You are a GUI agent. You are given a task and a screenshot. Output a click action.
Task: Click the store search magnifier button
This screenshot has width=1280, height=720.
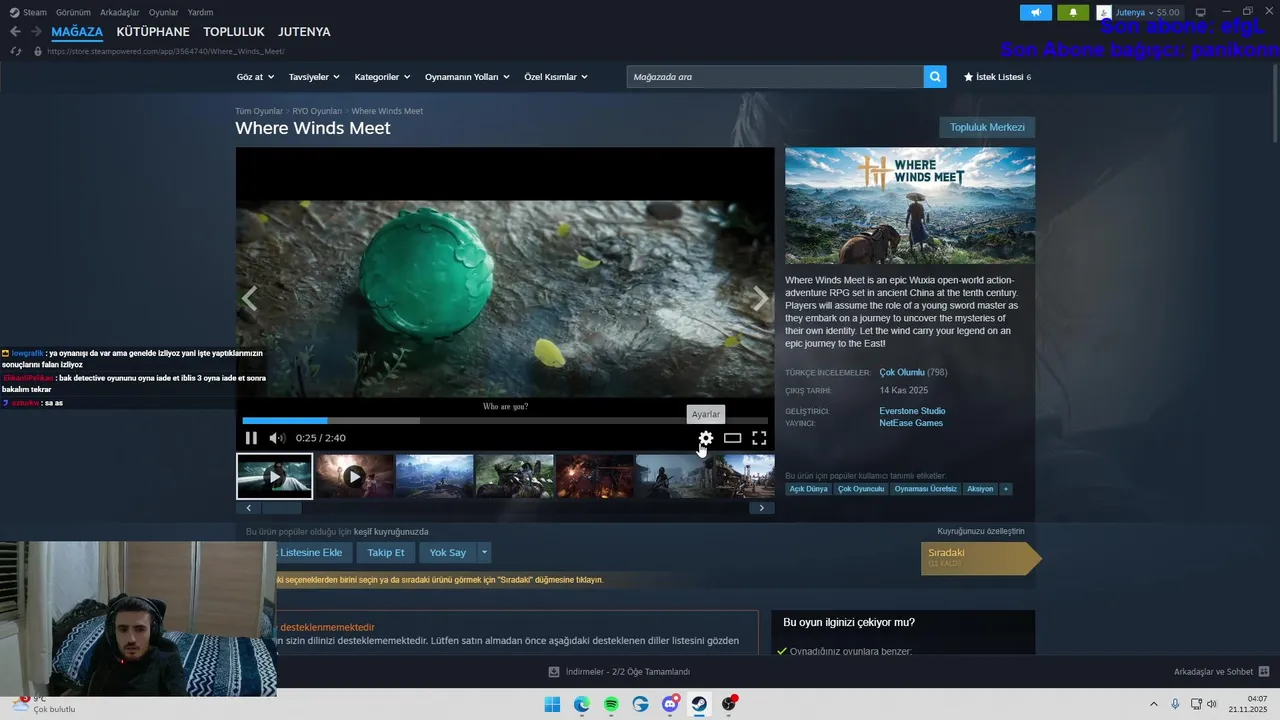pos(935,77)
